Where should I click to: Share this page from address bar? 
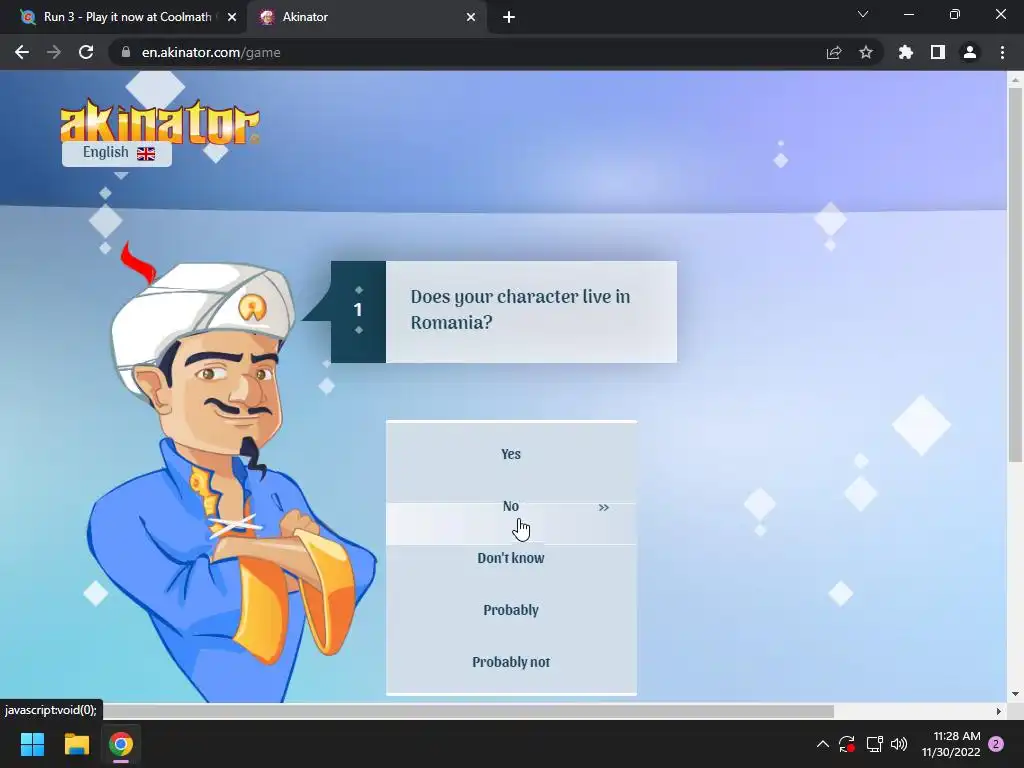[834, 52]
